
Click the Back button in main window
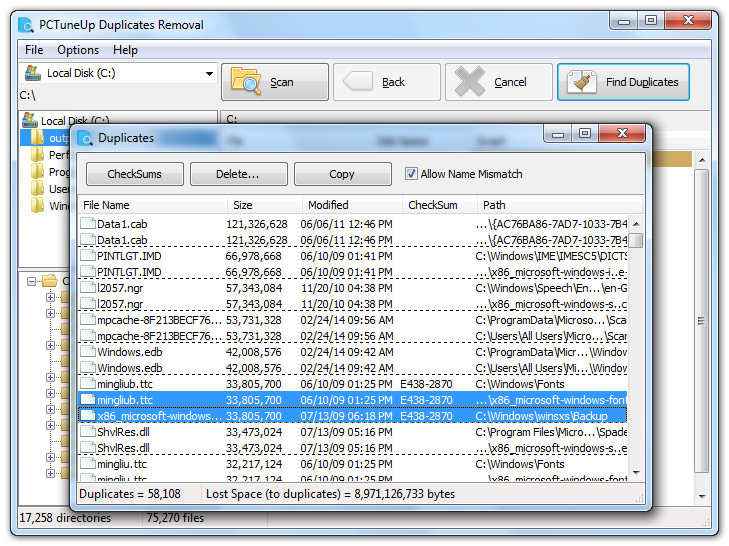[x=387, y=82]
